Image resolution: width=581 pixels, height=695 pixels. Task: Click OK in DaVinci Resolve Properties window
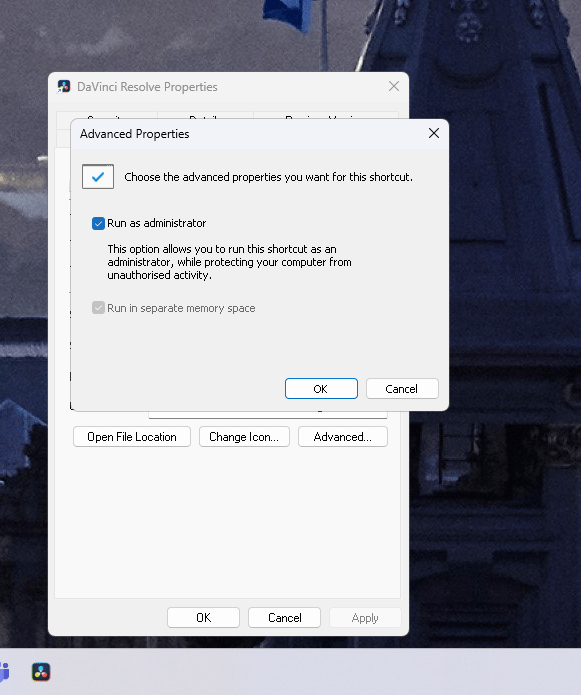(203, 618)
